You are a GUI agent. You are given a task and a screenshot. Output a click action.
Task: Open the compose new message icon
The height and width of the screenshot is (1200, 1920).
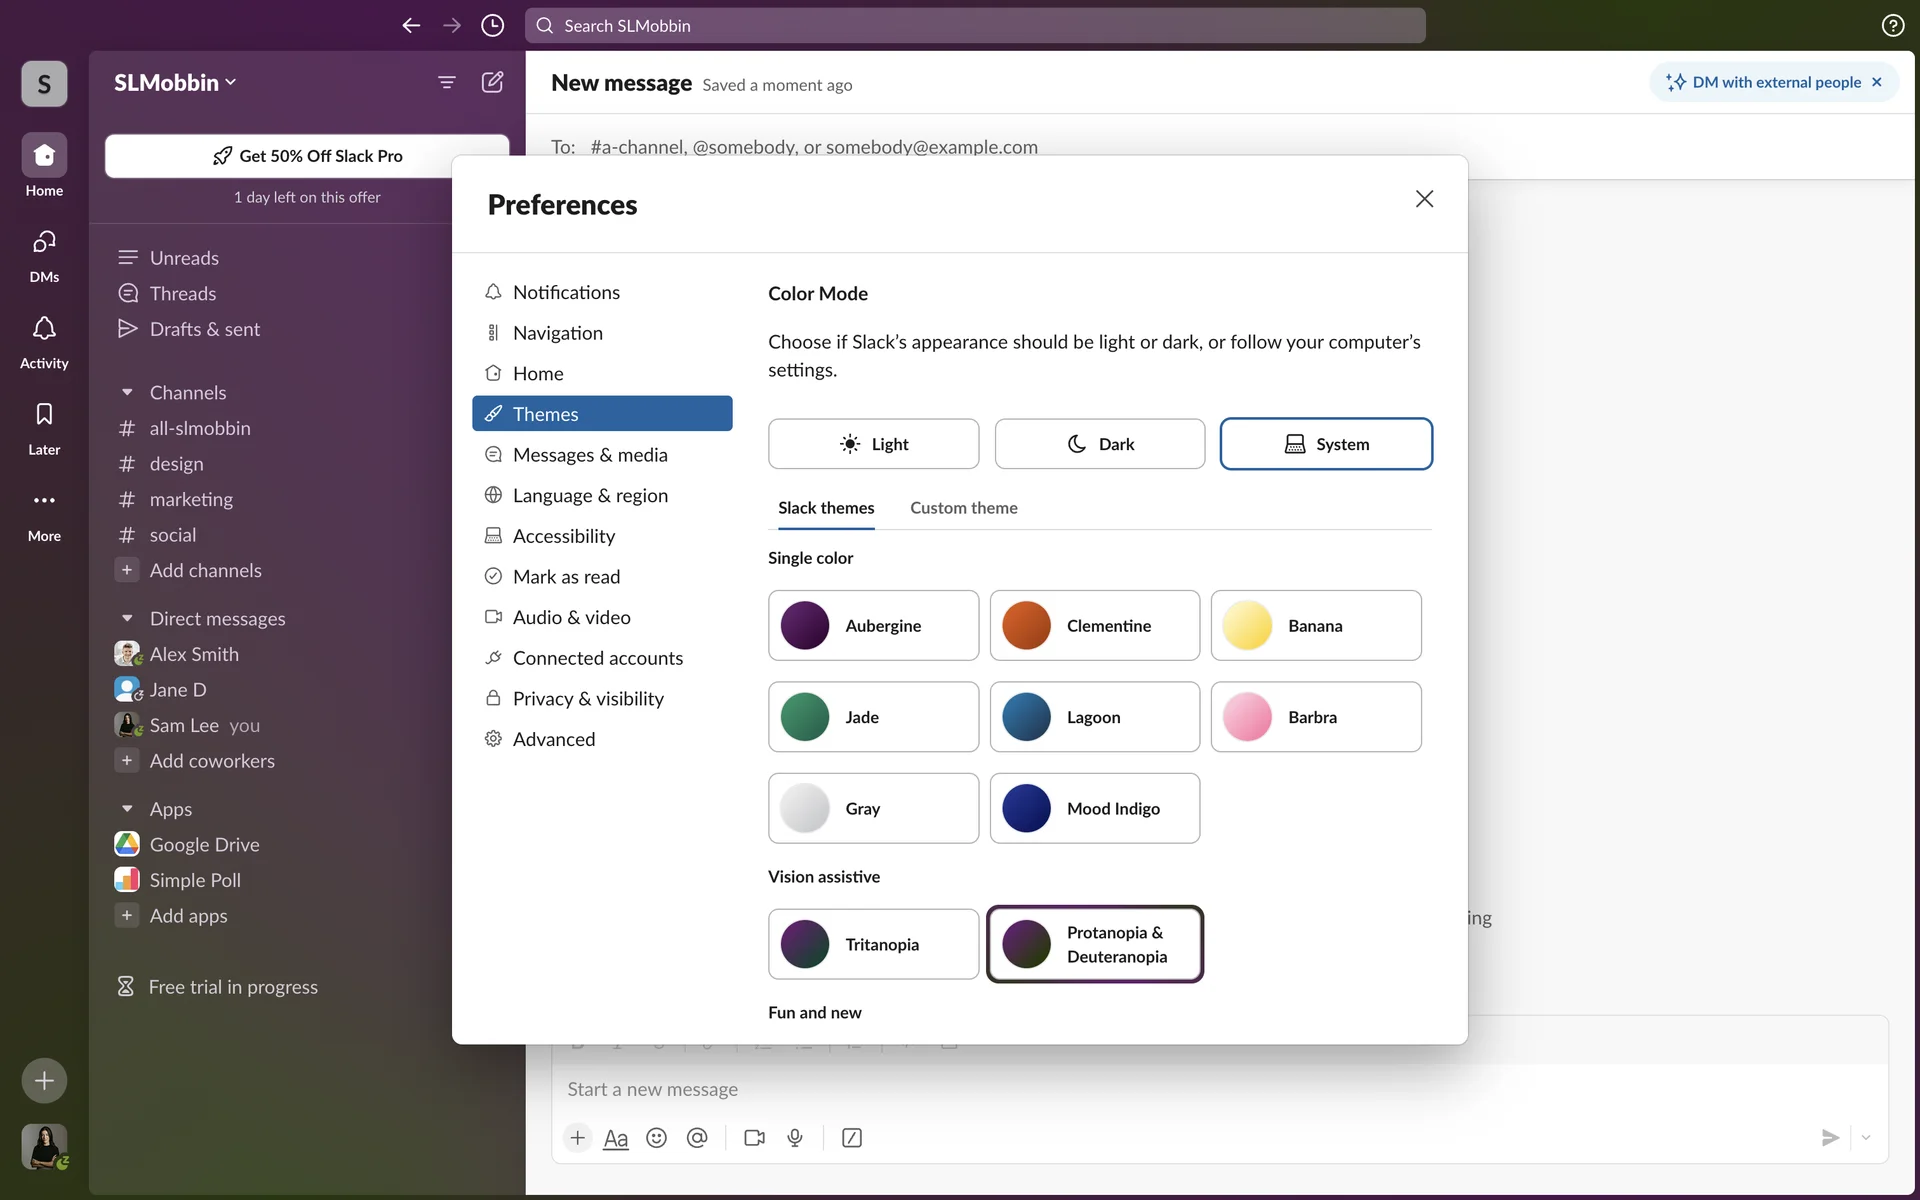point(492,82)
